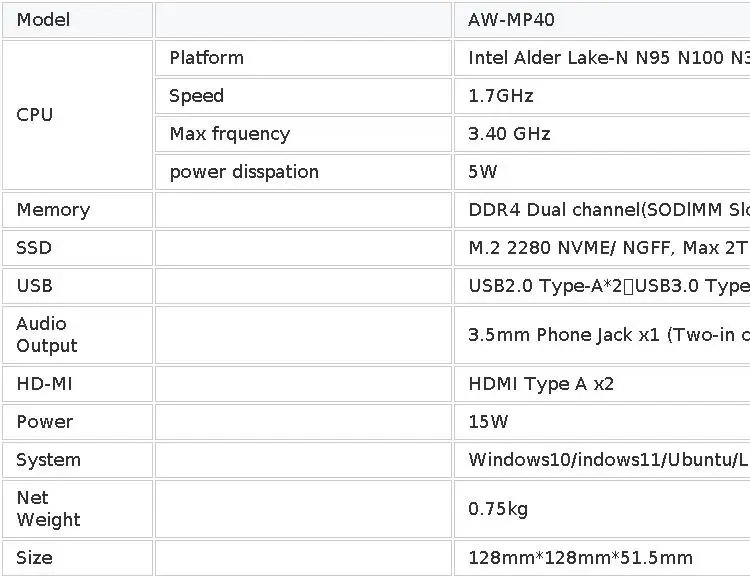Click the 'Model' label cell
The image size is (750, 578).
pyautogui.click(x=77, y=20)
